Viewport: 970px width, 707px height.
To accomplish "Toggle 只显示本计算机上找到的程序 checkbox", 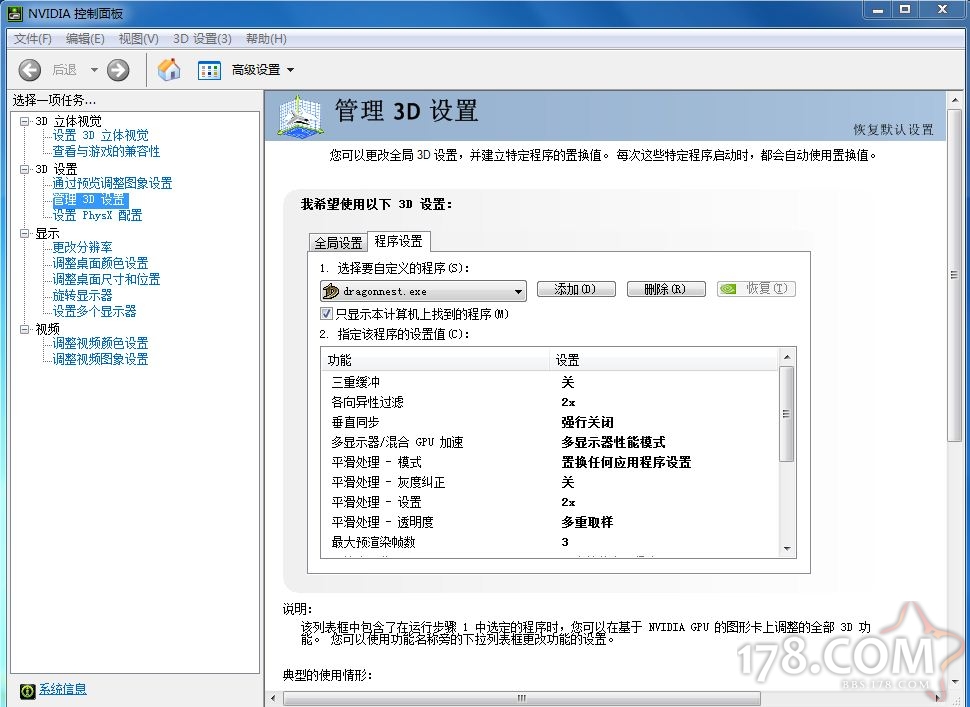I will 326,314.
